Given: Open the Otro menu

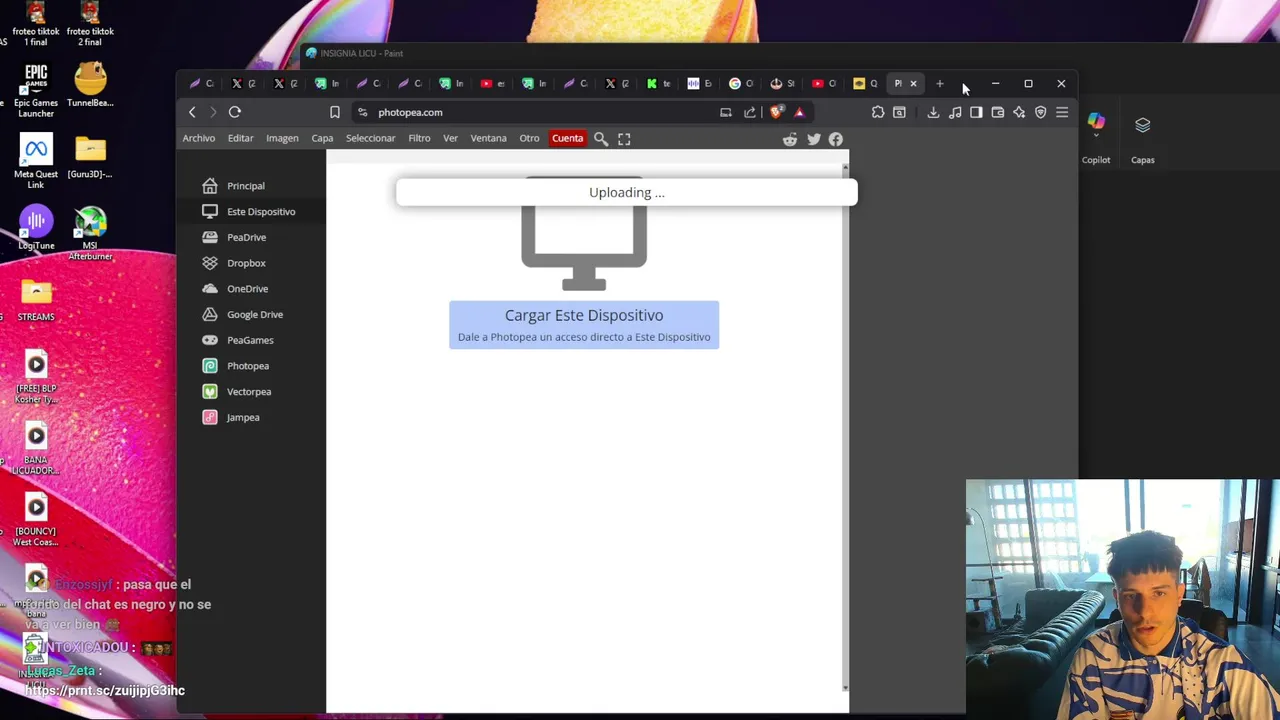Looking at the screenshot, I should (x=529, y=138).
